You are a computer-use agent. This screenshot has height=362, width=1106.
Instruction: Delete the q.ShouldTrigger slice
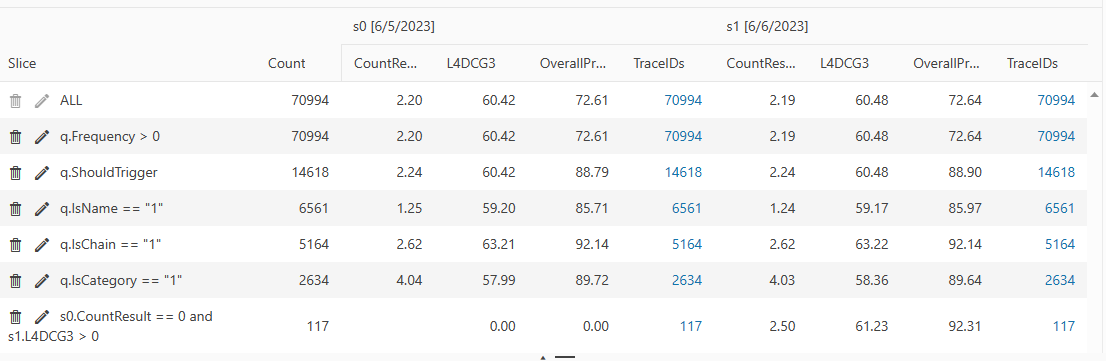point(16,172)
